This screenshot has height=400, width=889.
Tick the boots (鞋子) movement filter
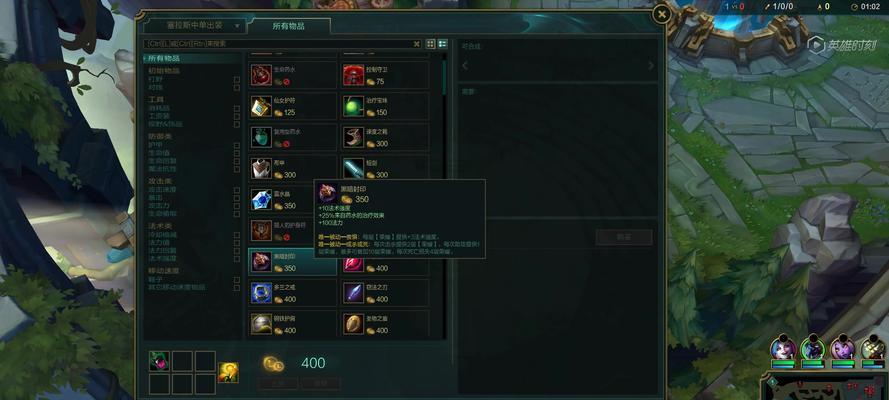tap(237, 280)
